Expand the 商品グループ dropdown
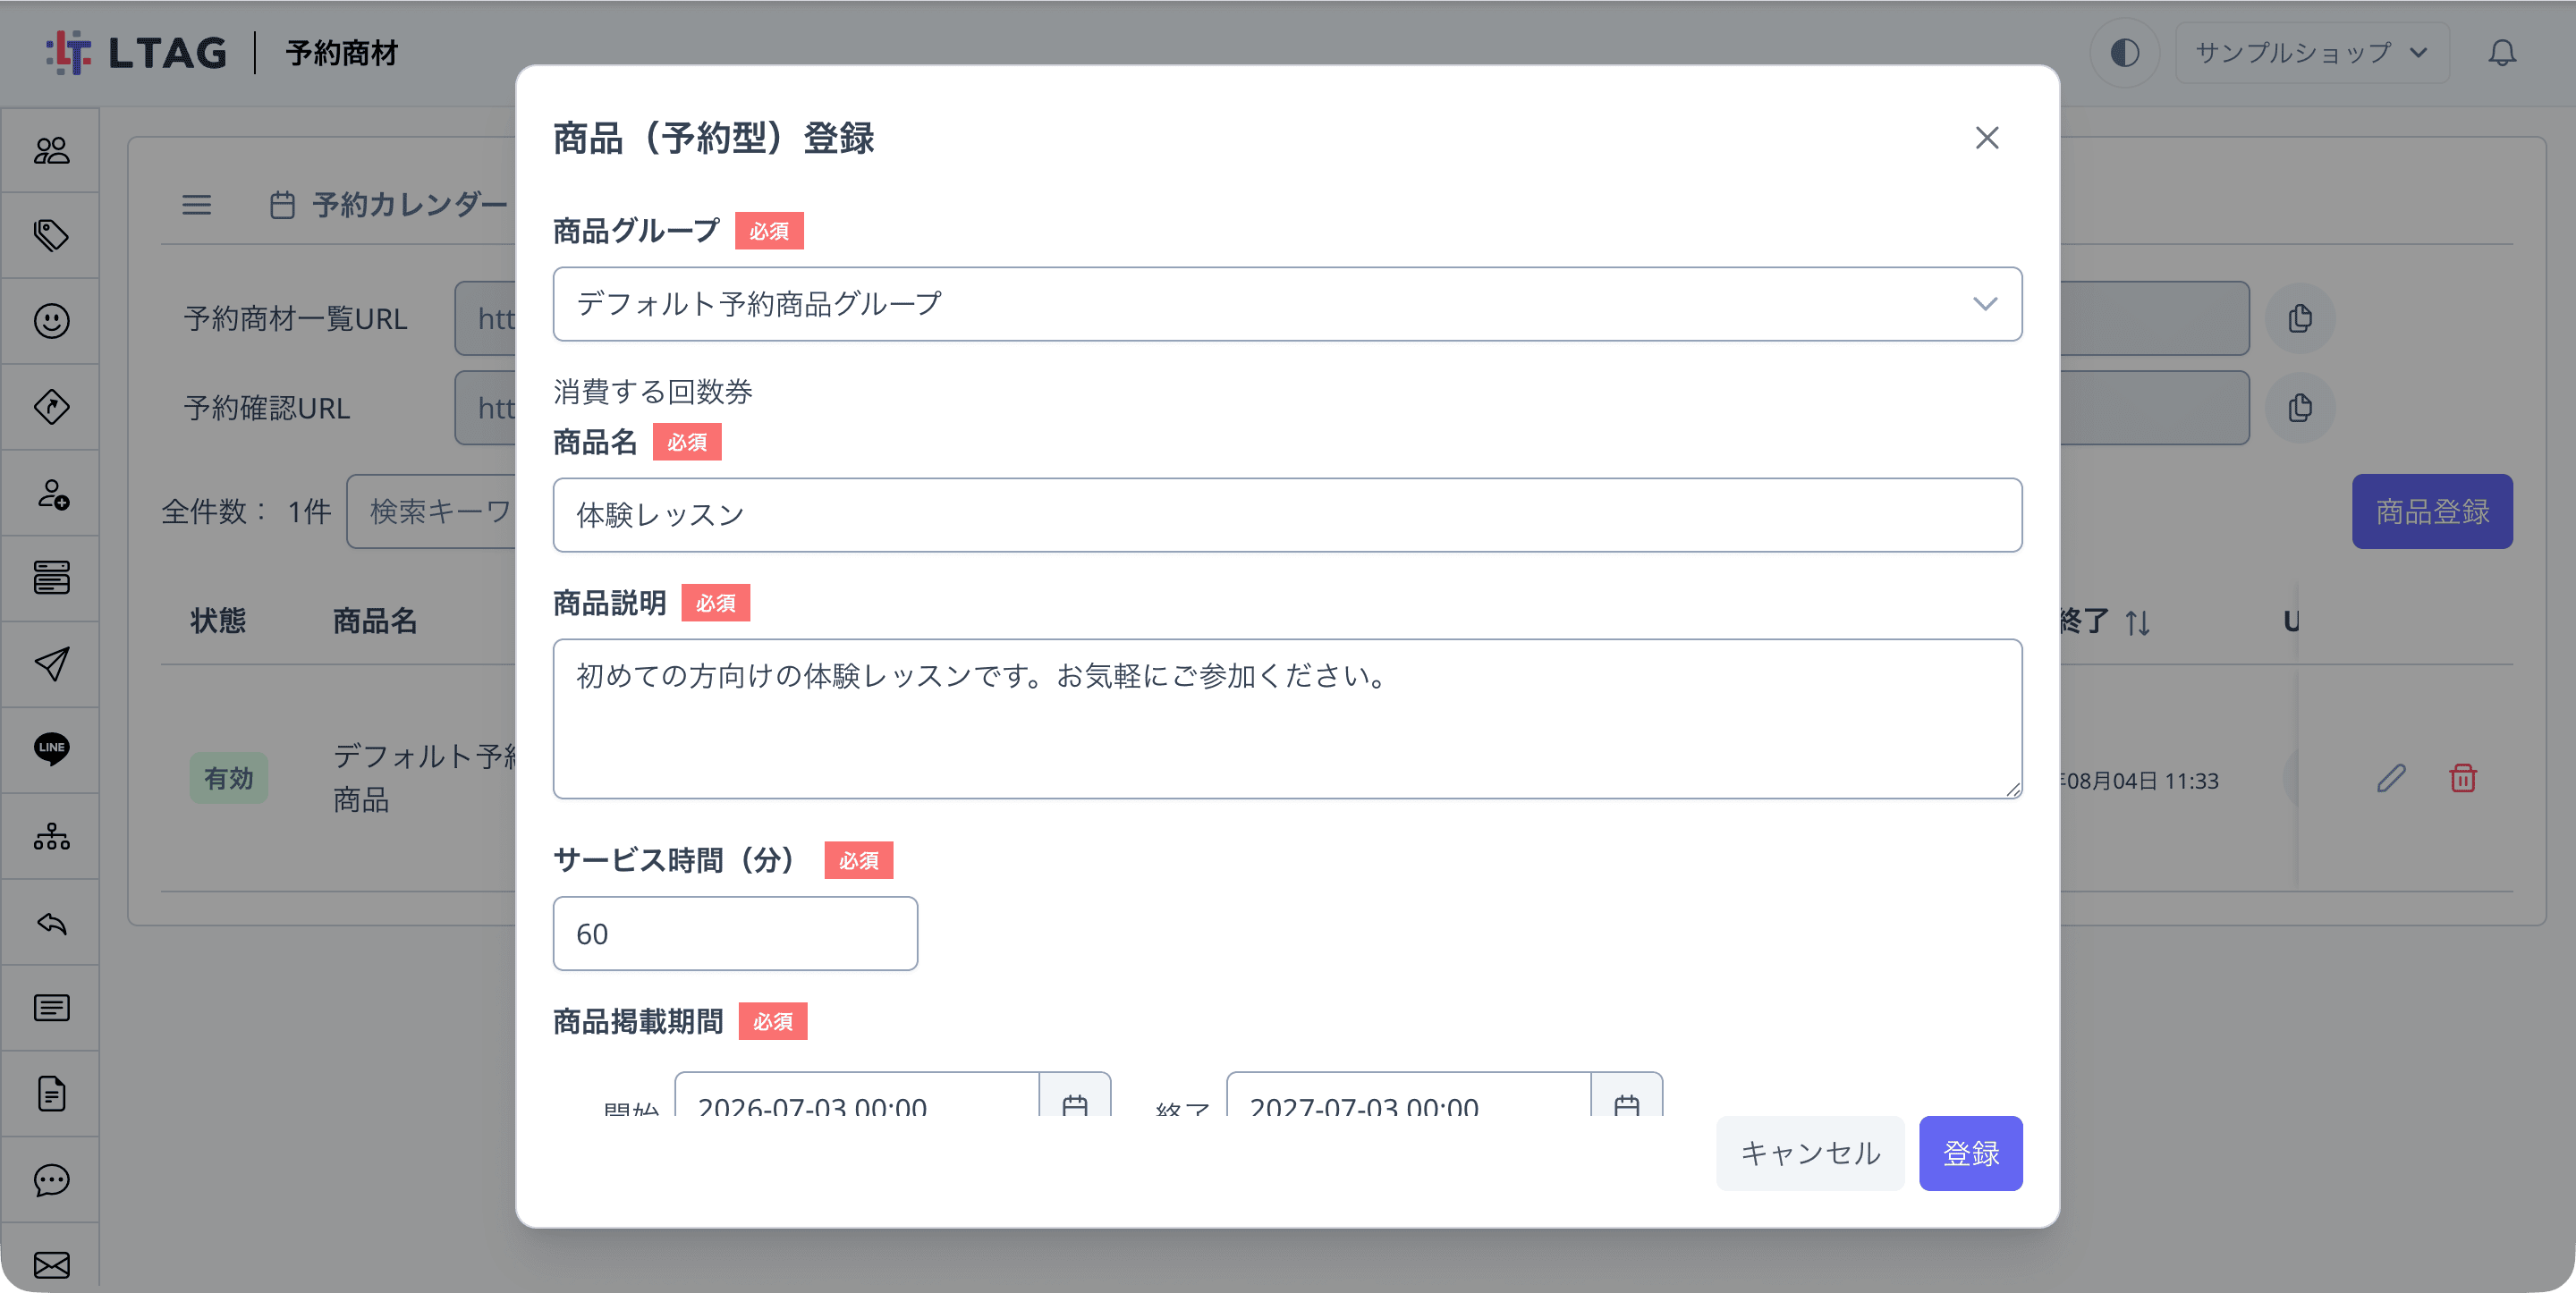This screenshot has width=2576, height=1293. tap(1287, 304)
